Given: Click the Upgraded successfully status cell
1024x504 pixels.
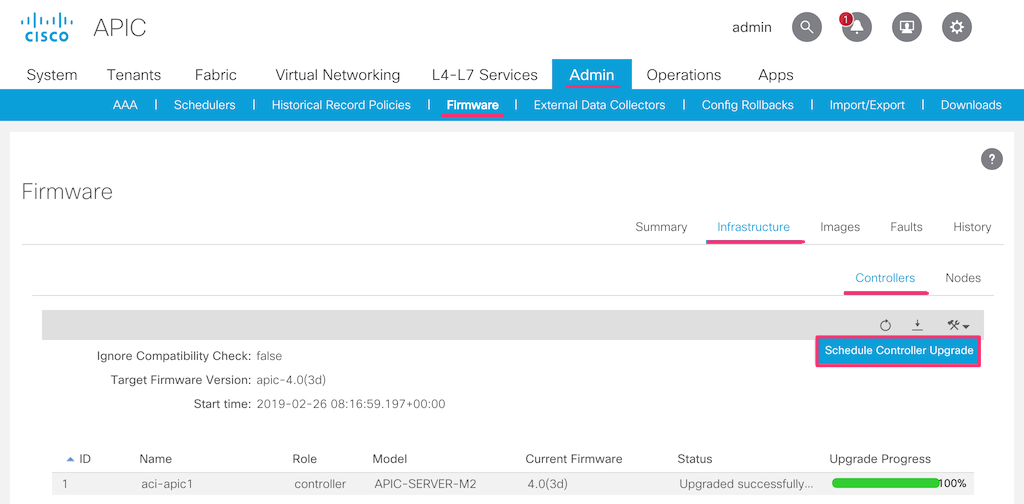Looking at the screenshot, I should (x=746, y=484).
